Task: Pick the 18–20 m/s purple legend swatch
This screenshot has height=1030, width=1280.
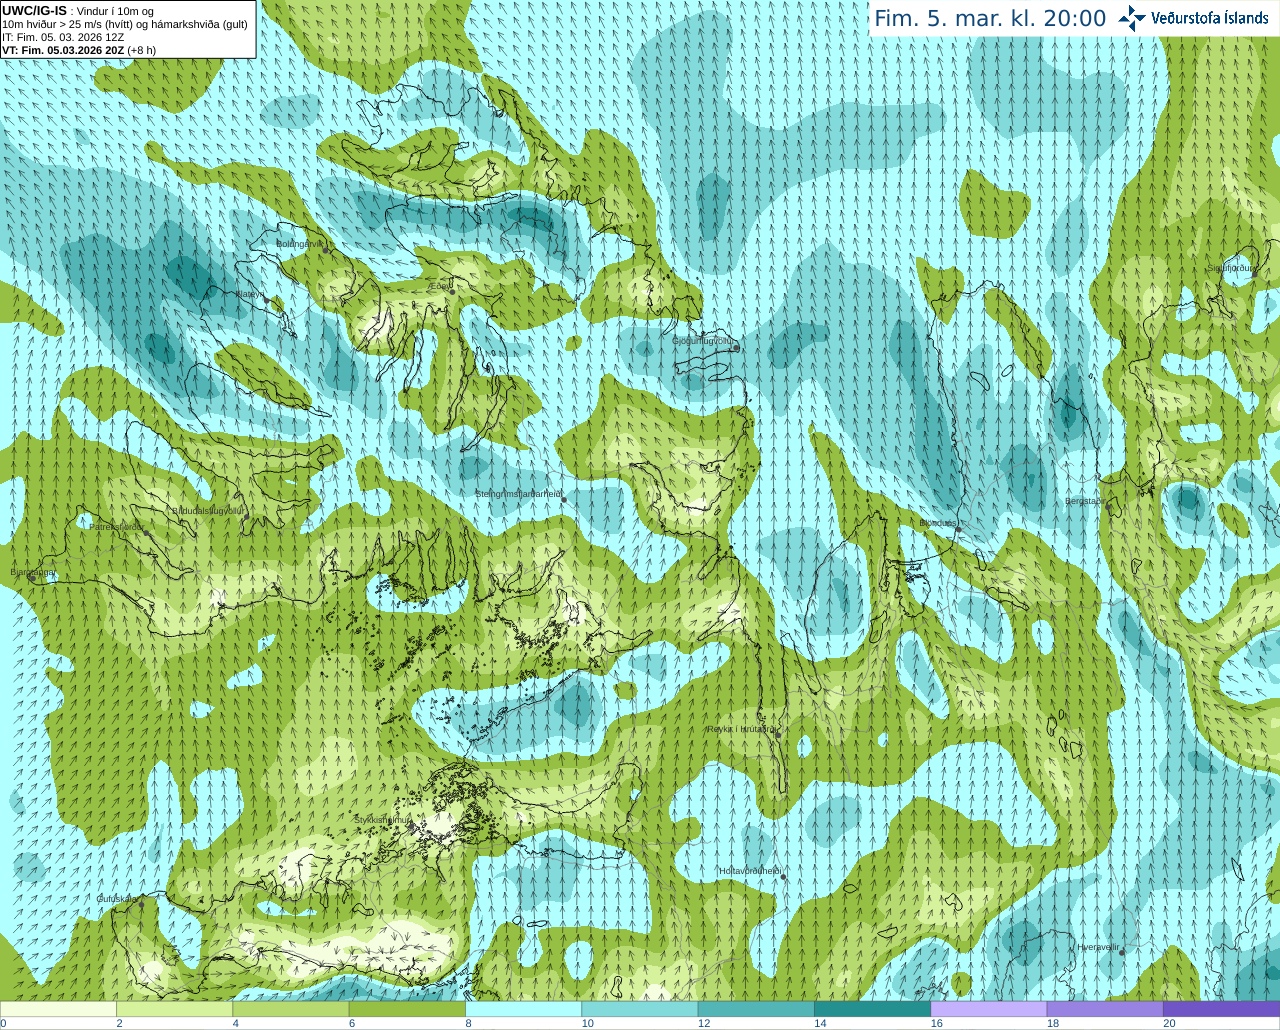Action: tap(1105, 1009)
